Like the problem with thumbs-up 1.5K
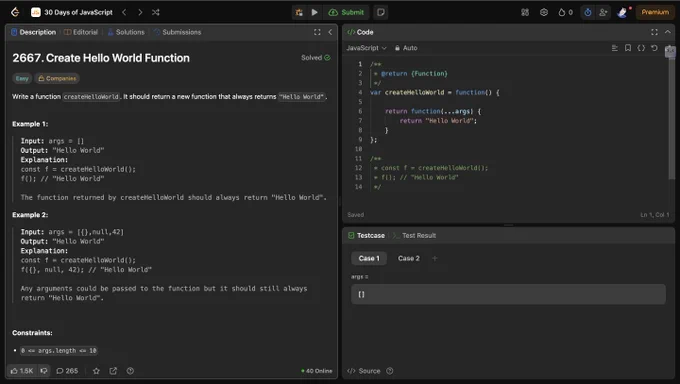The image size is (680, 384). click(22, 371)
